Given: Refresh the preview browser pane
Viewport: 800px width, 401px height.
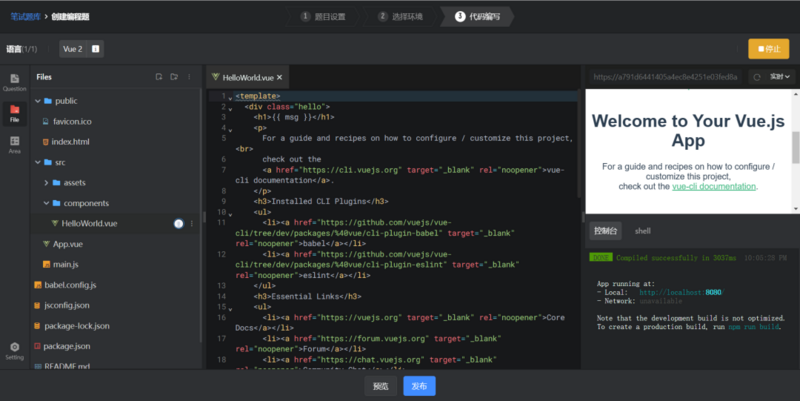Looking at the screenshot, I should pyautogui.click(x=757, y=77).
